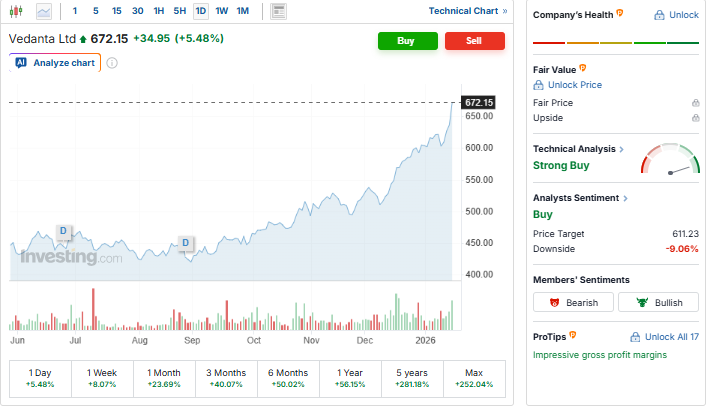Click lock icon beside Unlock All 17
The image size is (708, 407).
(635, 337)
